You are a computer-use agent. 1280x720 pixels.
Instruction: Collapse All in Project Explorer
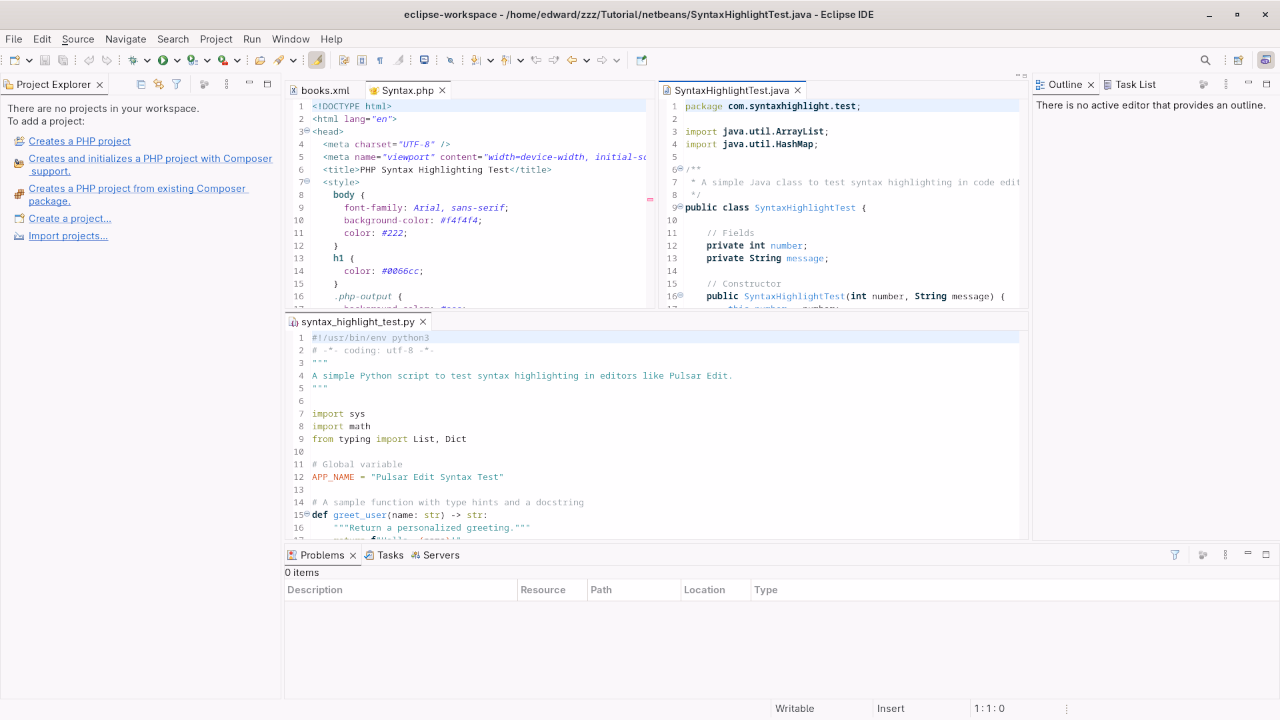click(x=141, y=84)
